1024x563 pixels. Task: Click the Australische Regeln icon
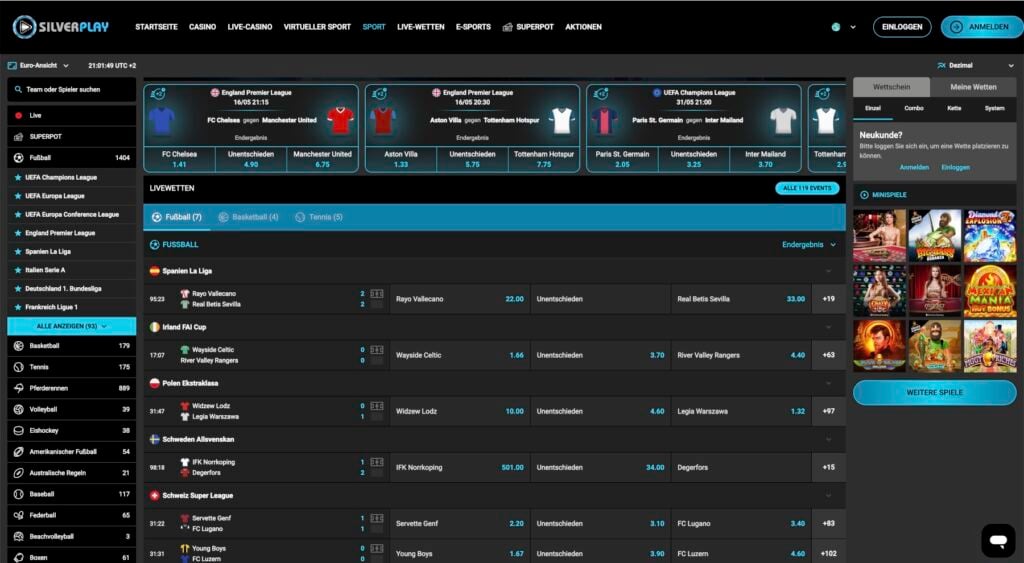coord(18,473)
